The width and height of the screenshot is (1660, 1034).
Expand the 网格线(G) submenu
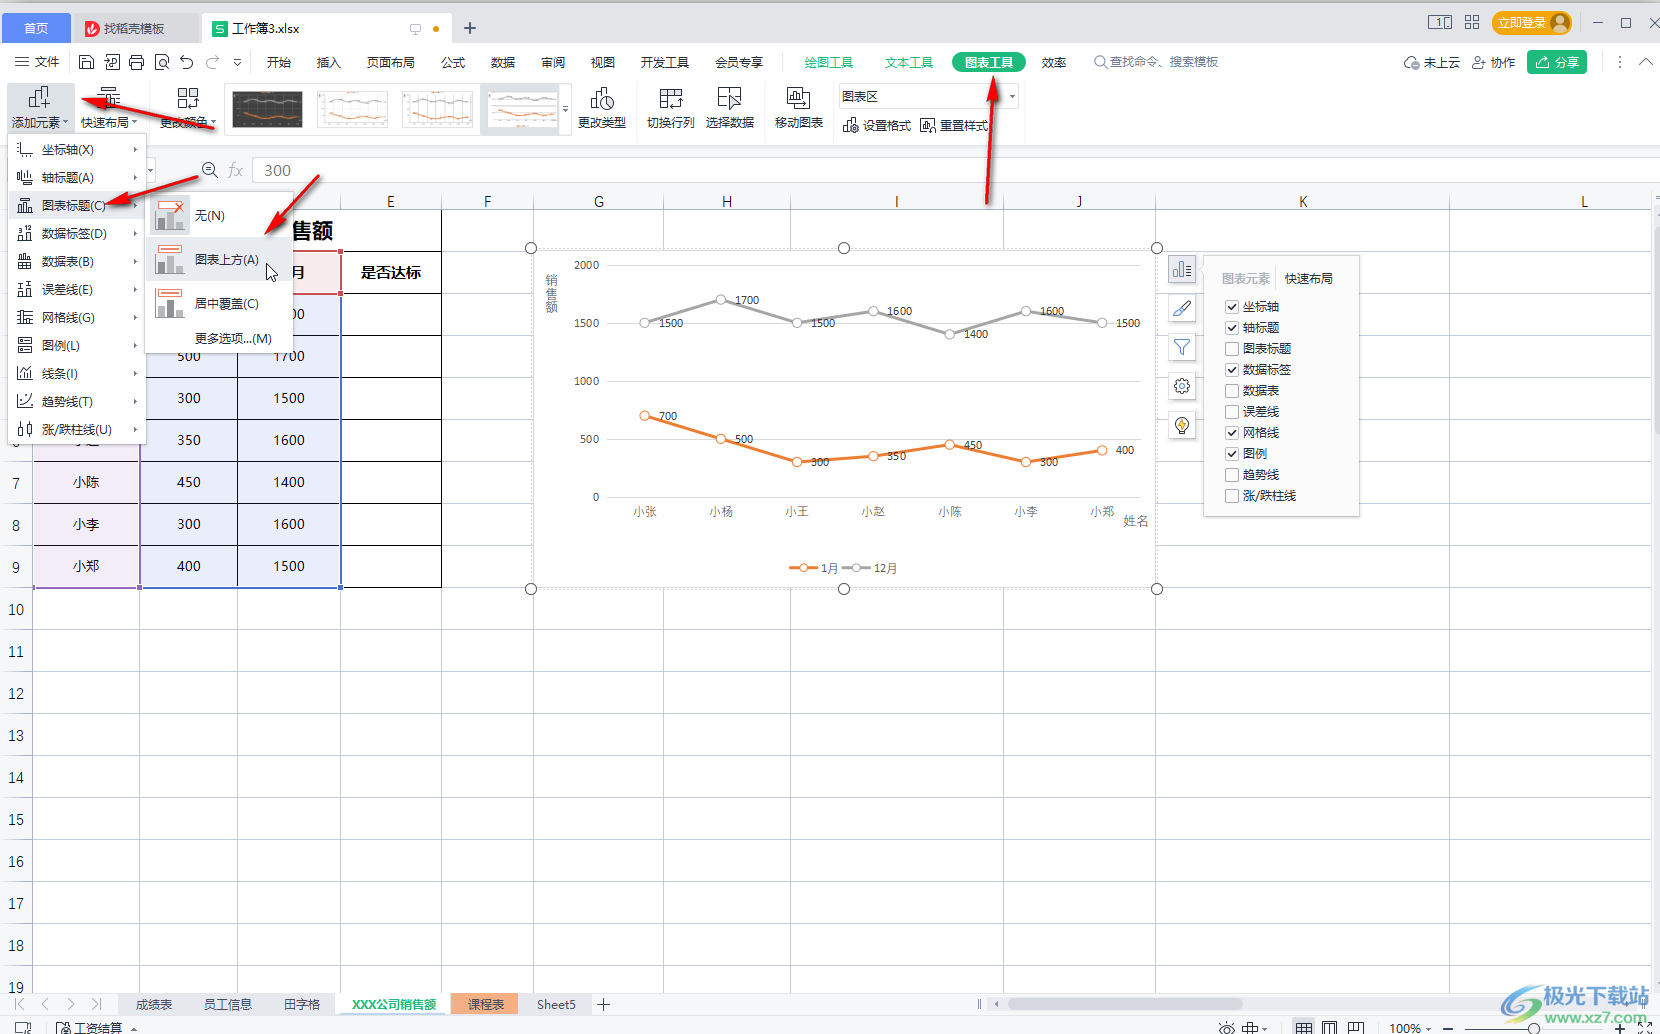(77, 317)
